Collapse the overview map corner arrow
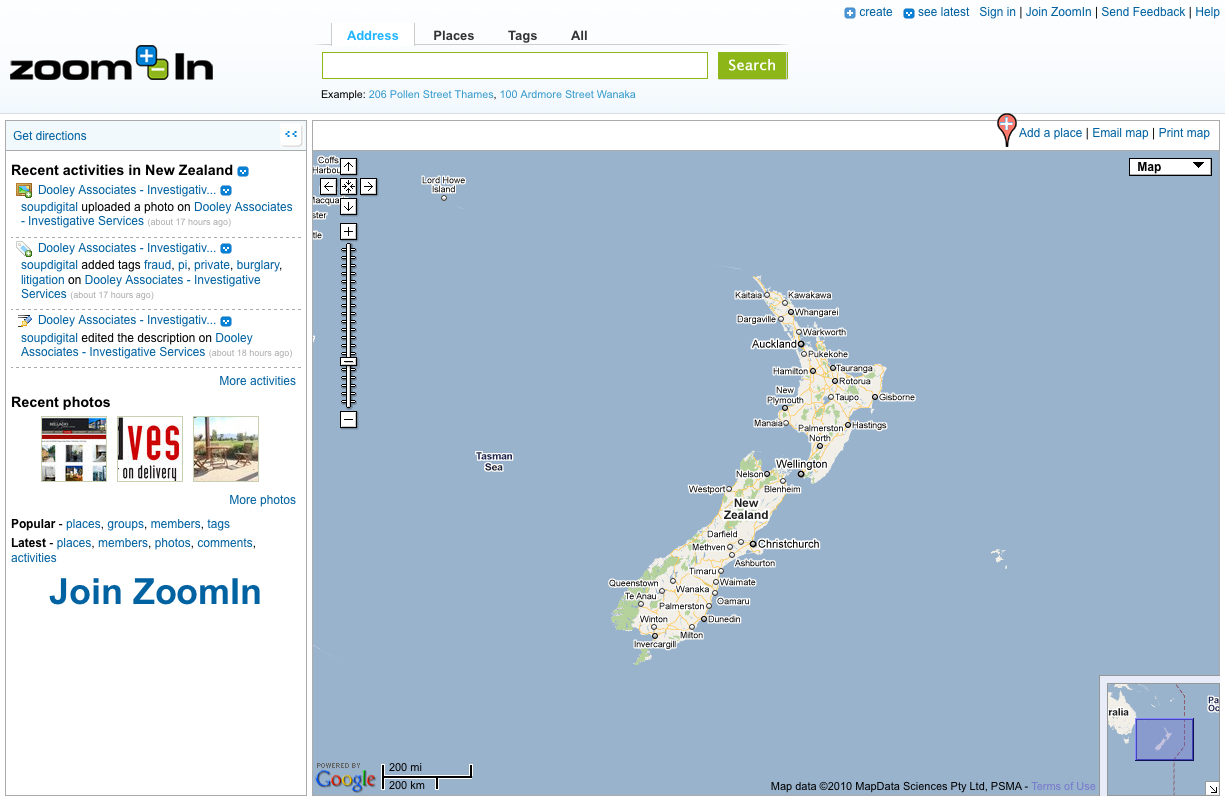The width and height of the screenshot is (1225, 804). tap(1213, 788)
